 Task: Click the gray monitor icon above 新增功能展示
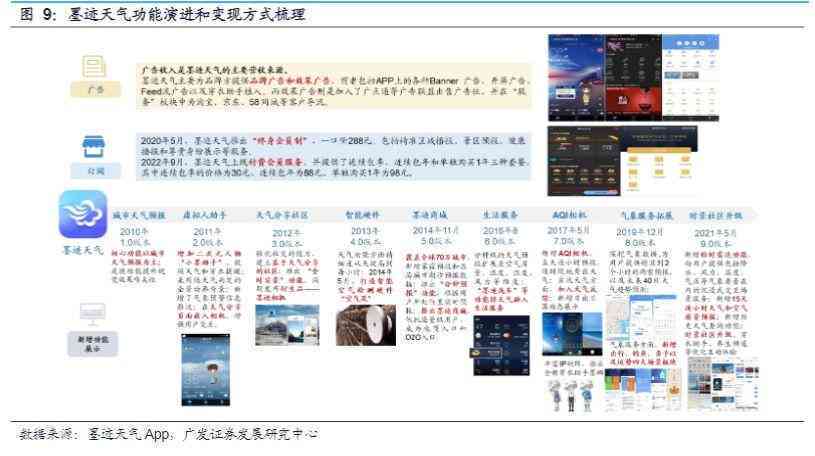(93, 314)
